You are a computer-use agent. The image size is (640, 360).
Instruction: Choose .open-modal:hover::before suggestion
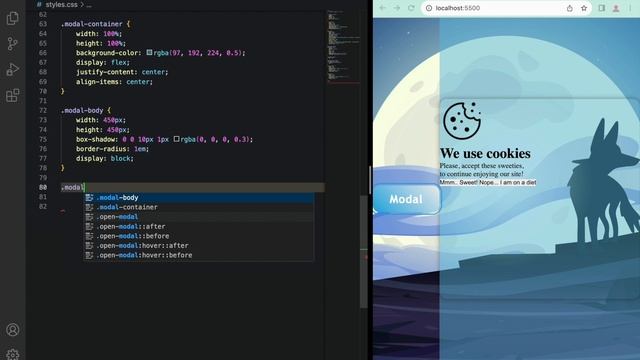[x=199, y=255]
